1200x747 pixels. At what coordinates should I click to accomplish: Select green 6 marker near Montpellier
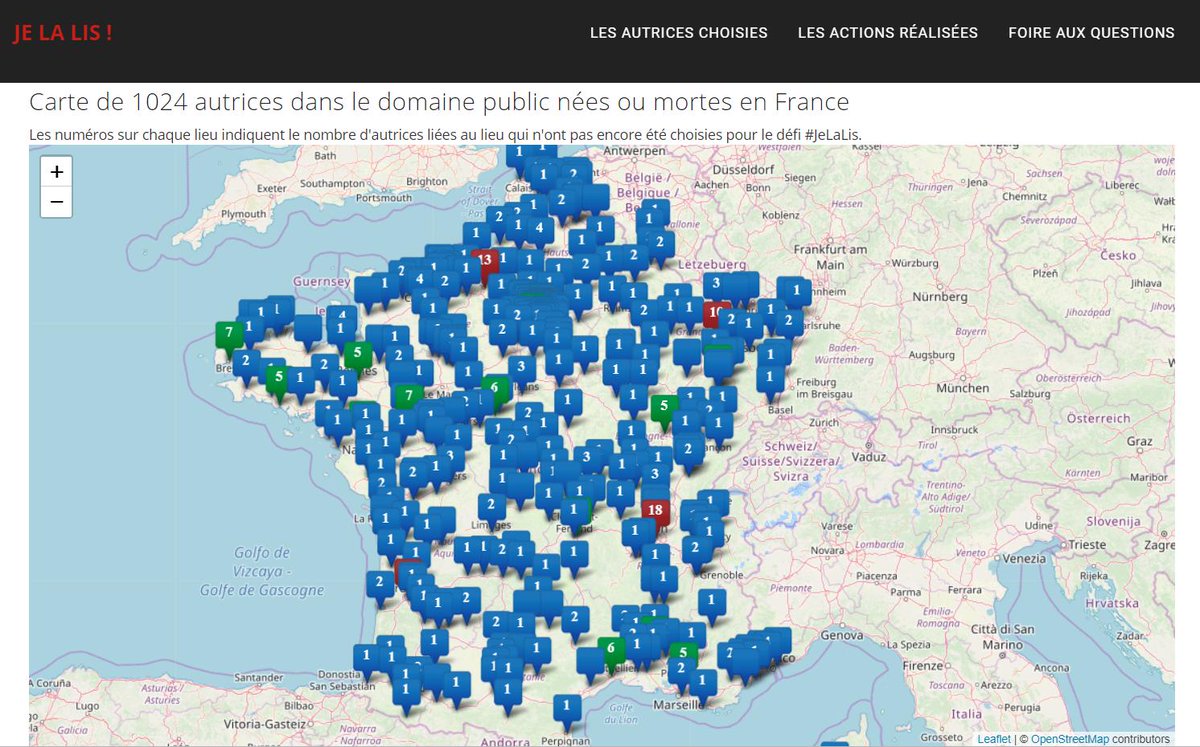pyautogui.click(x=611, y=652)
